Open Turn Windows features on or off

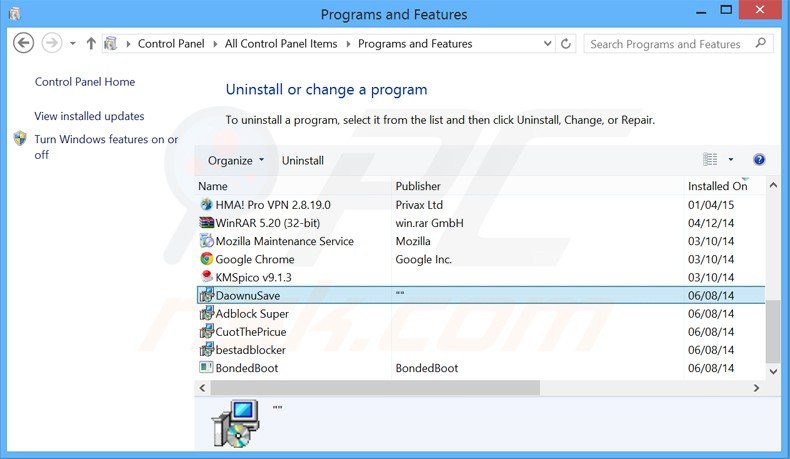pyautogui.click(x=106, y=147)
